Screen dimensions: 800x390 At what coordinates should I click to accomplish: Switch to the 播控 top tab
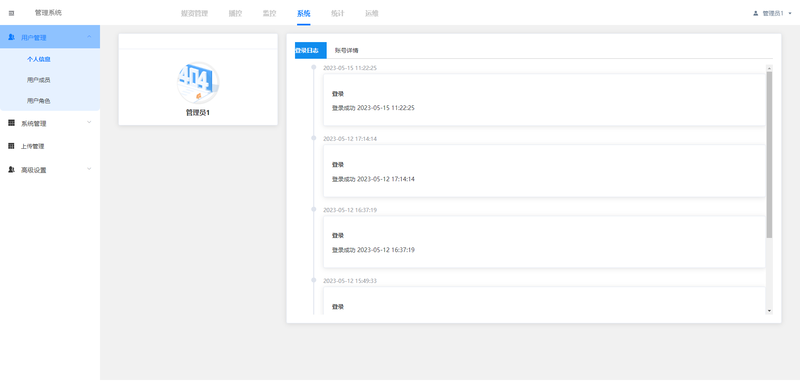point(235,14)
